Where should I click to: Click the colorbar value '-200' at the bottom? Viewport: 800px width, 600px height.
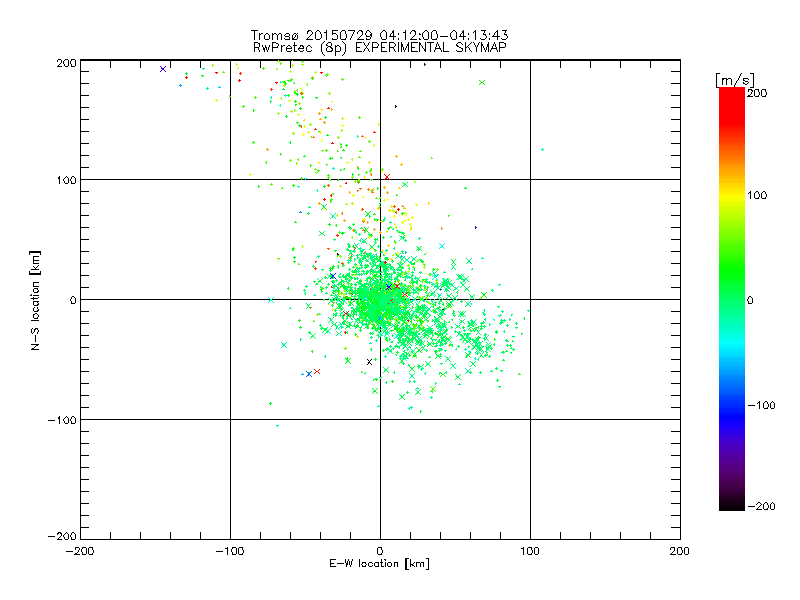click(761, 506)
